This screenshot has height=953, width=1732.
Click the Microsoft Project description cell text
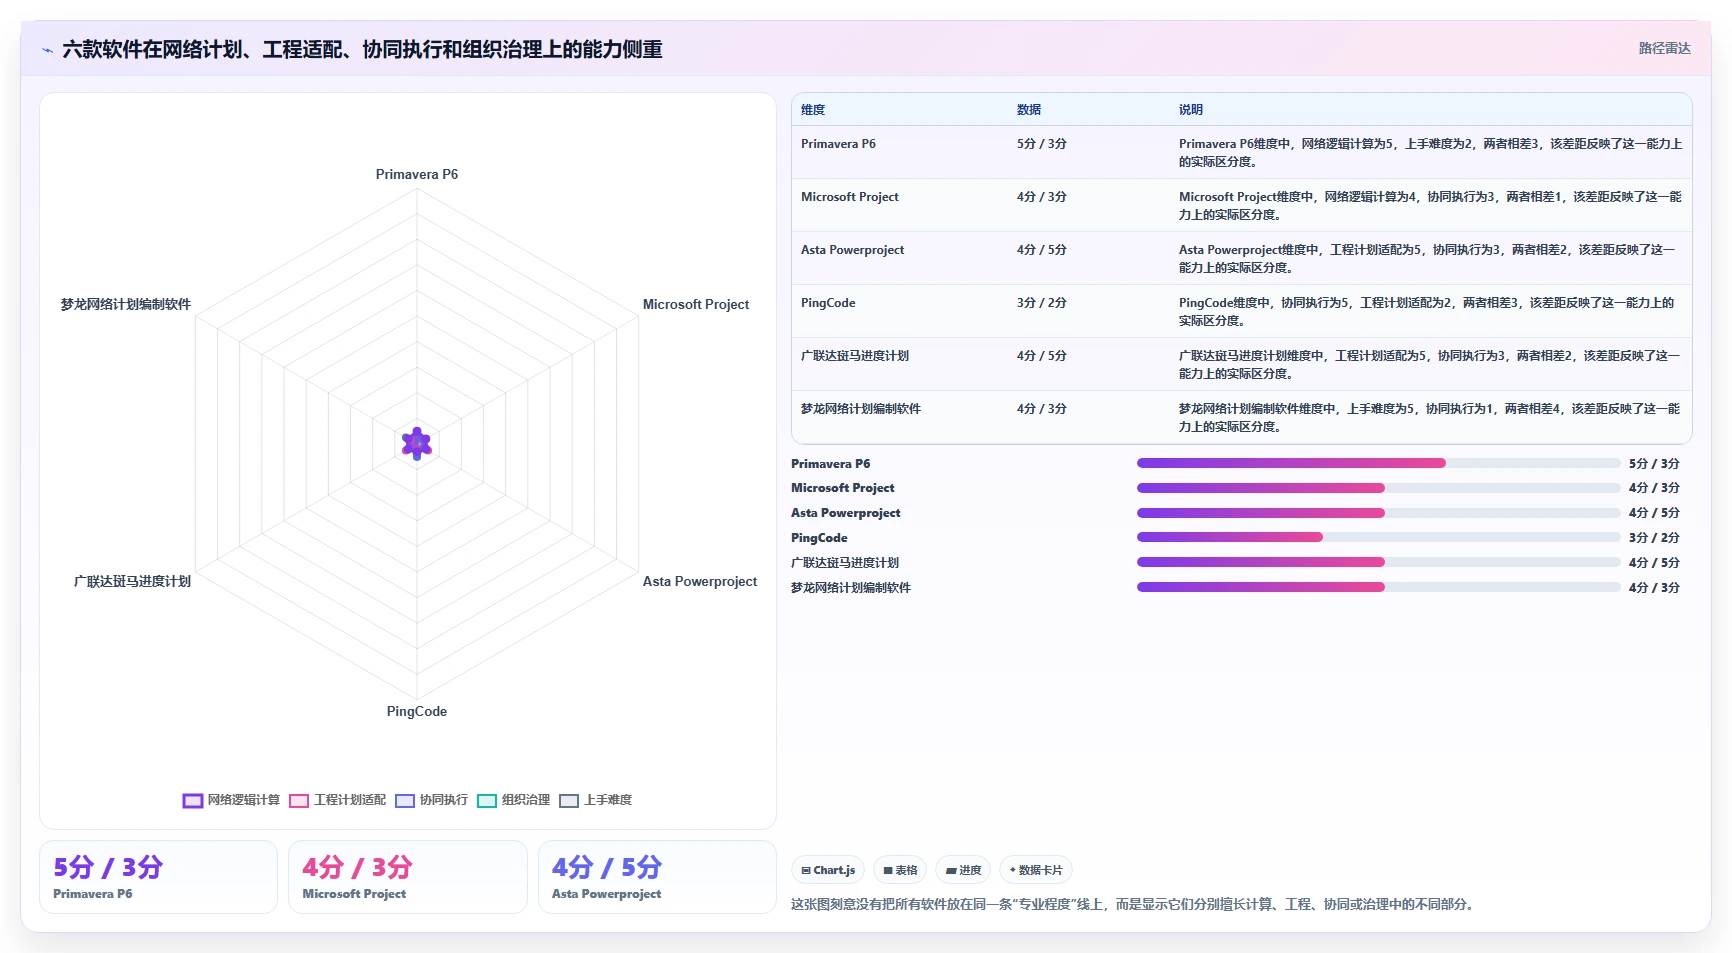click(1430, 206)
